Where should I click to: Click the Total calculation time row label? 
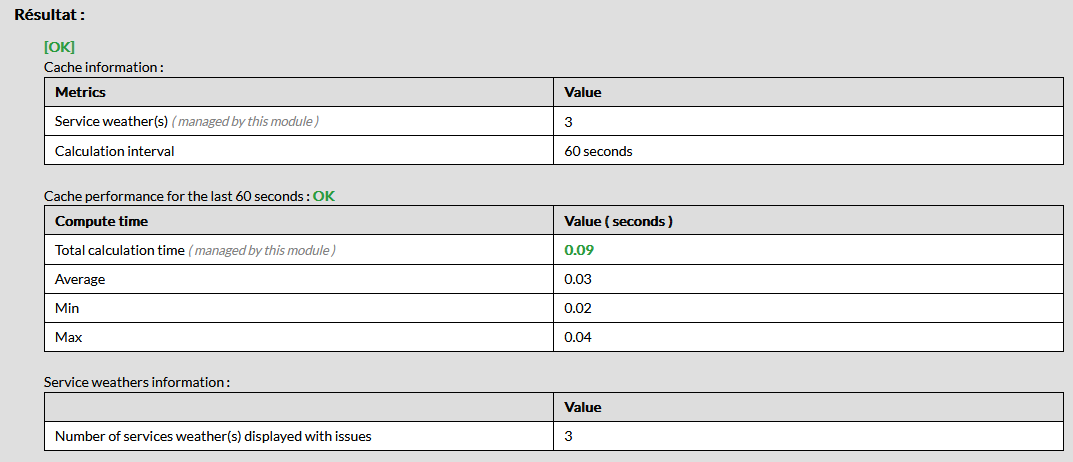[120, 250]
